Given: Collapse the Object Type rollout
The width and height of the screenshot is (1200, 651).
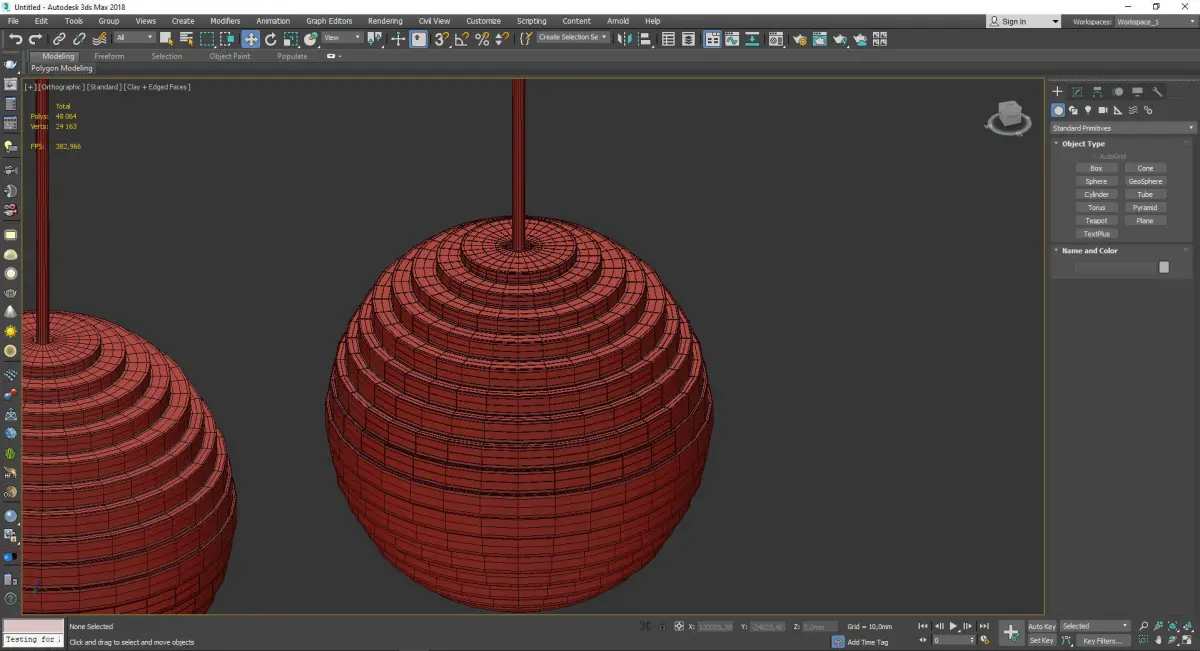Looking at the screenshot, I should click(x=1083, y=144).
